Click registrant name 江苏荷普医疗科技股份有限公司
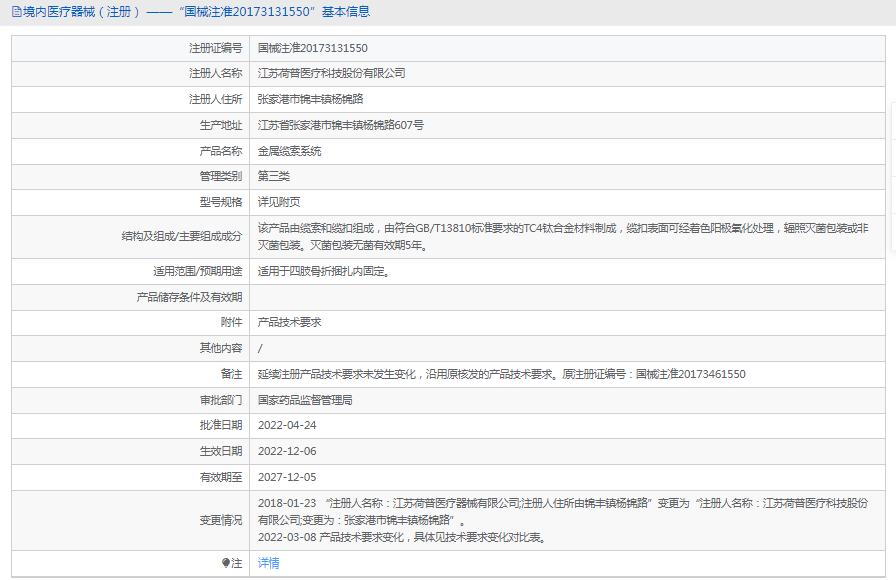The height and width of the screenshot is (580, 896). pos(331,73)
